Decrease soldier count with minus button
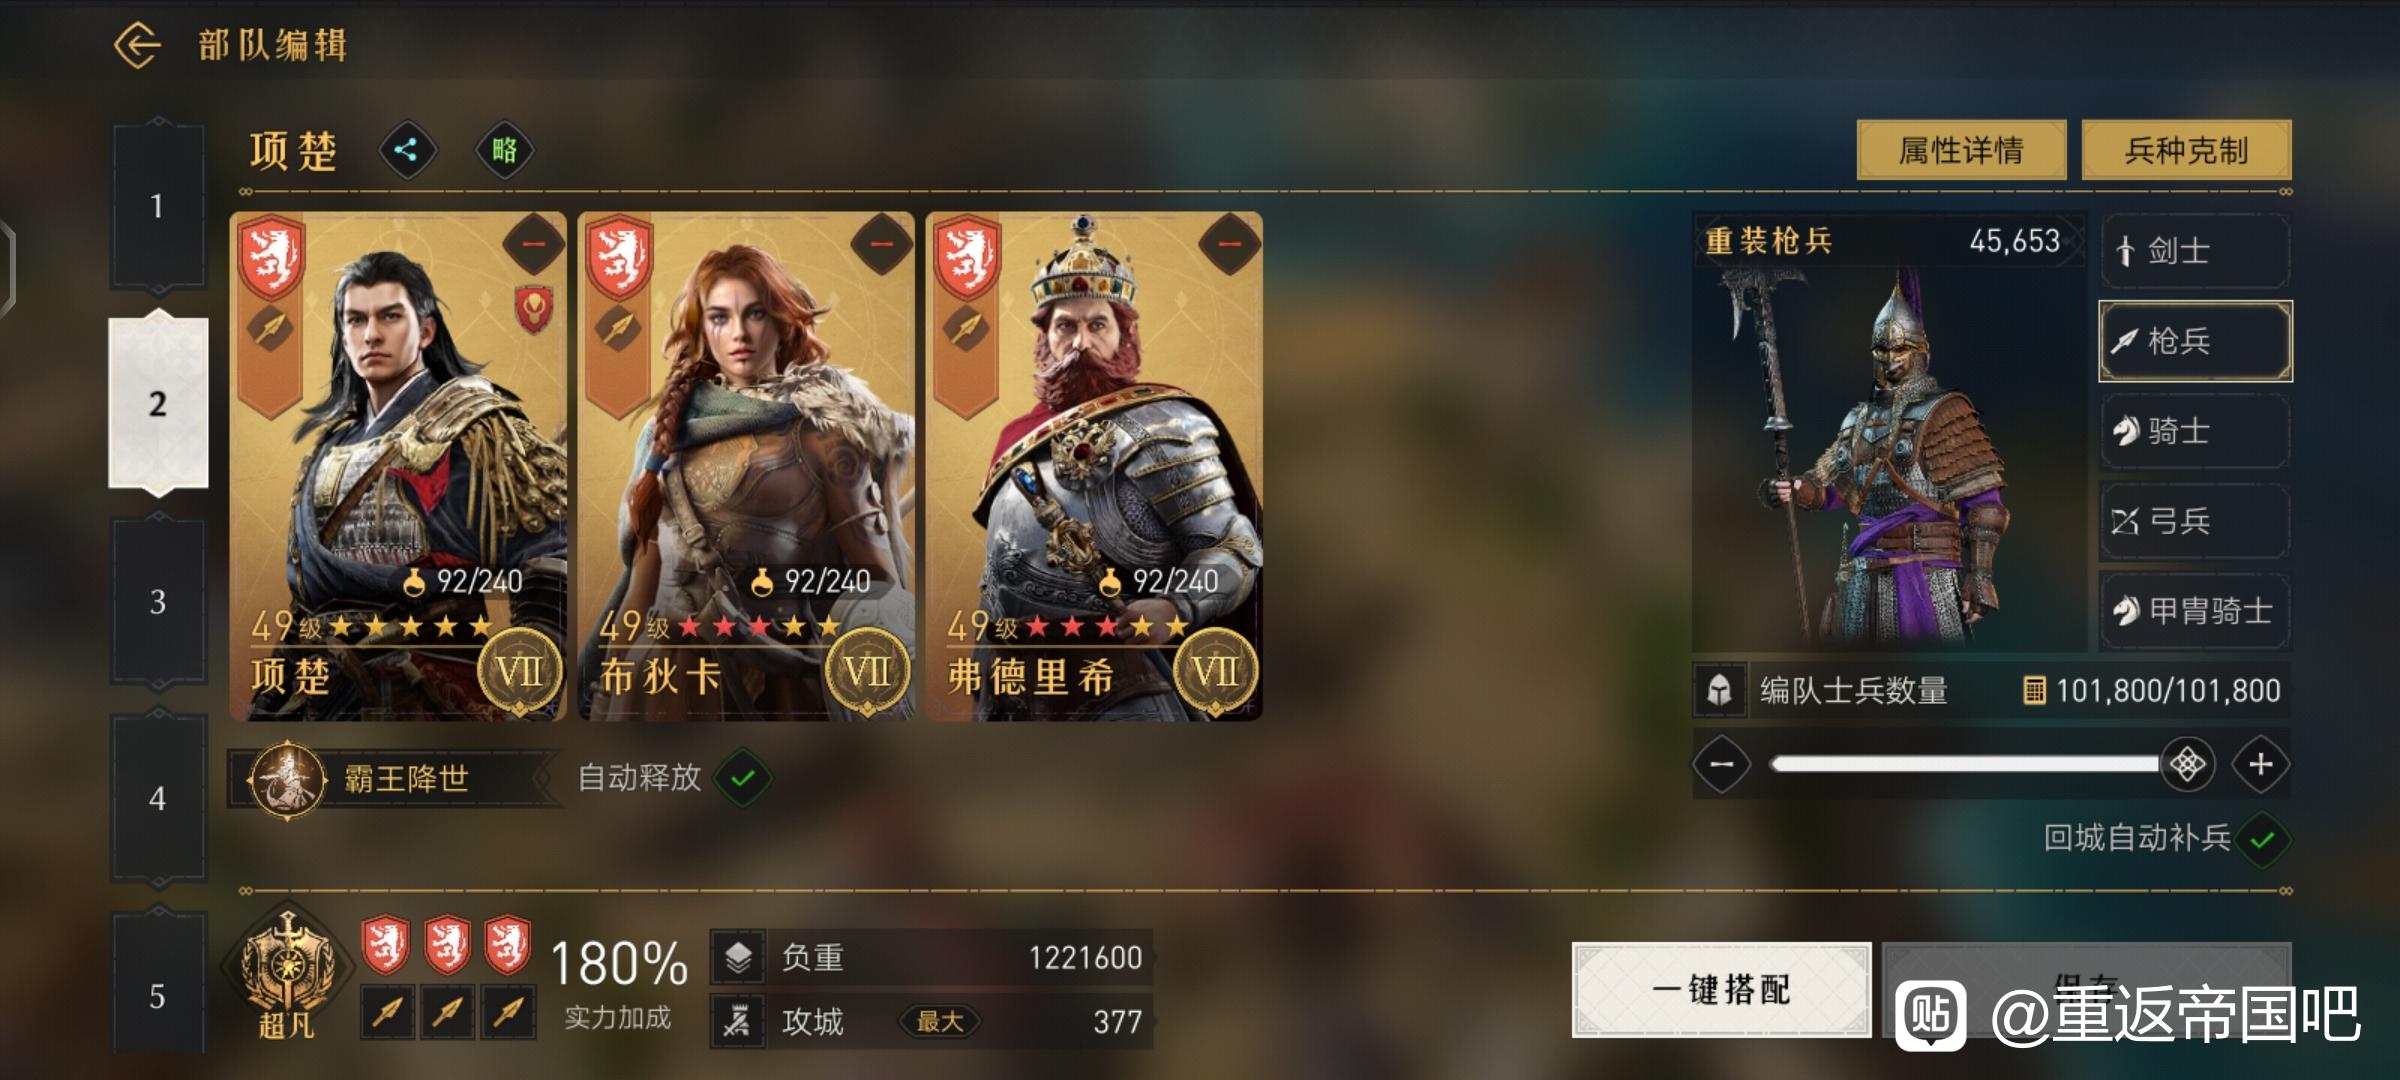Image resolution: width=2400 pixels, height=1080 pixels. click(1721, 765)
